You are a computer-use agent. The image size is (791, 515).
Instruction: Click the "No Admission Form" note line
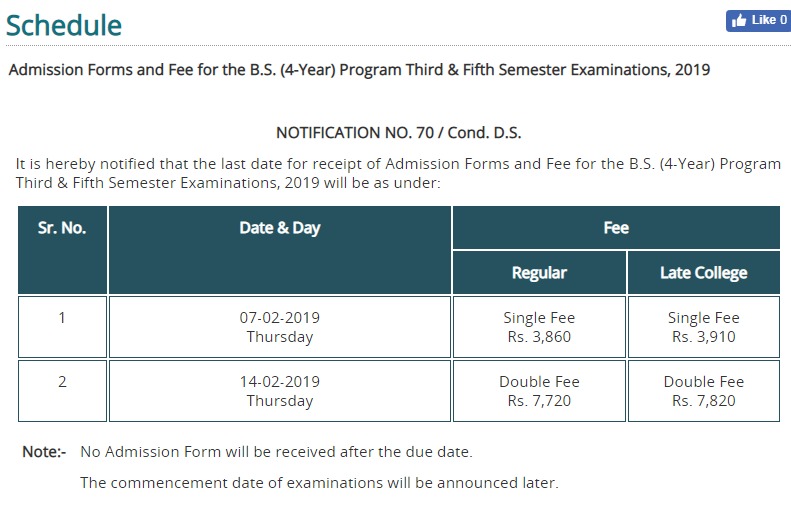276,452
